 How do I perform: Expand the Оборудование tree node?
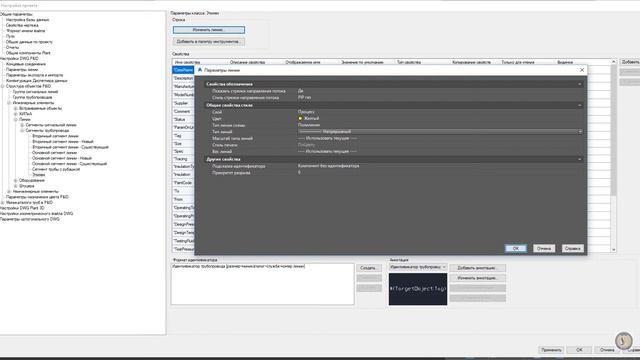(16, 180)
